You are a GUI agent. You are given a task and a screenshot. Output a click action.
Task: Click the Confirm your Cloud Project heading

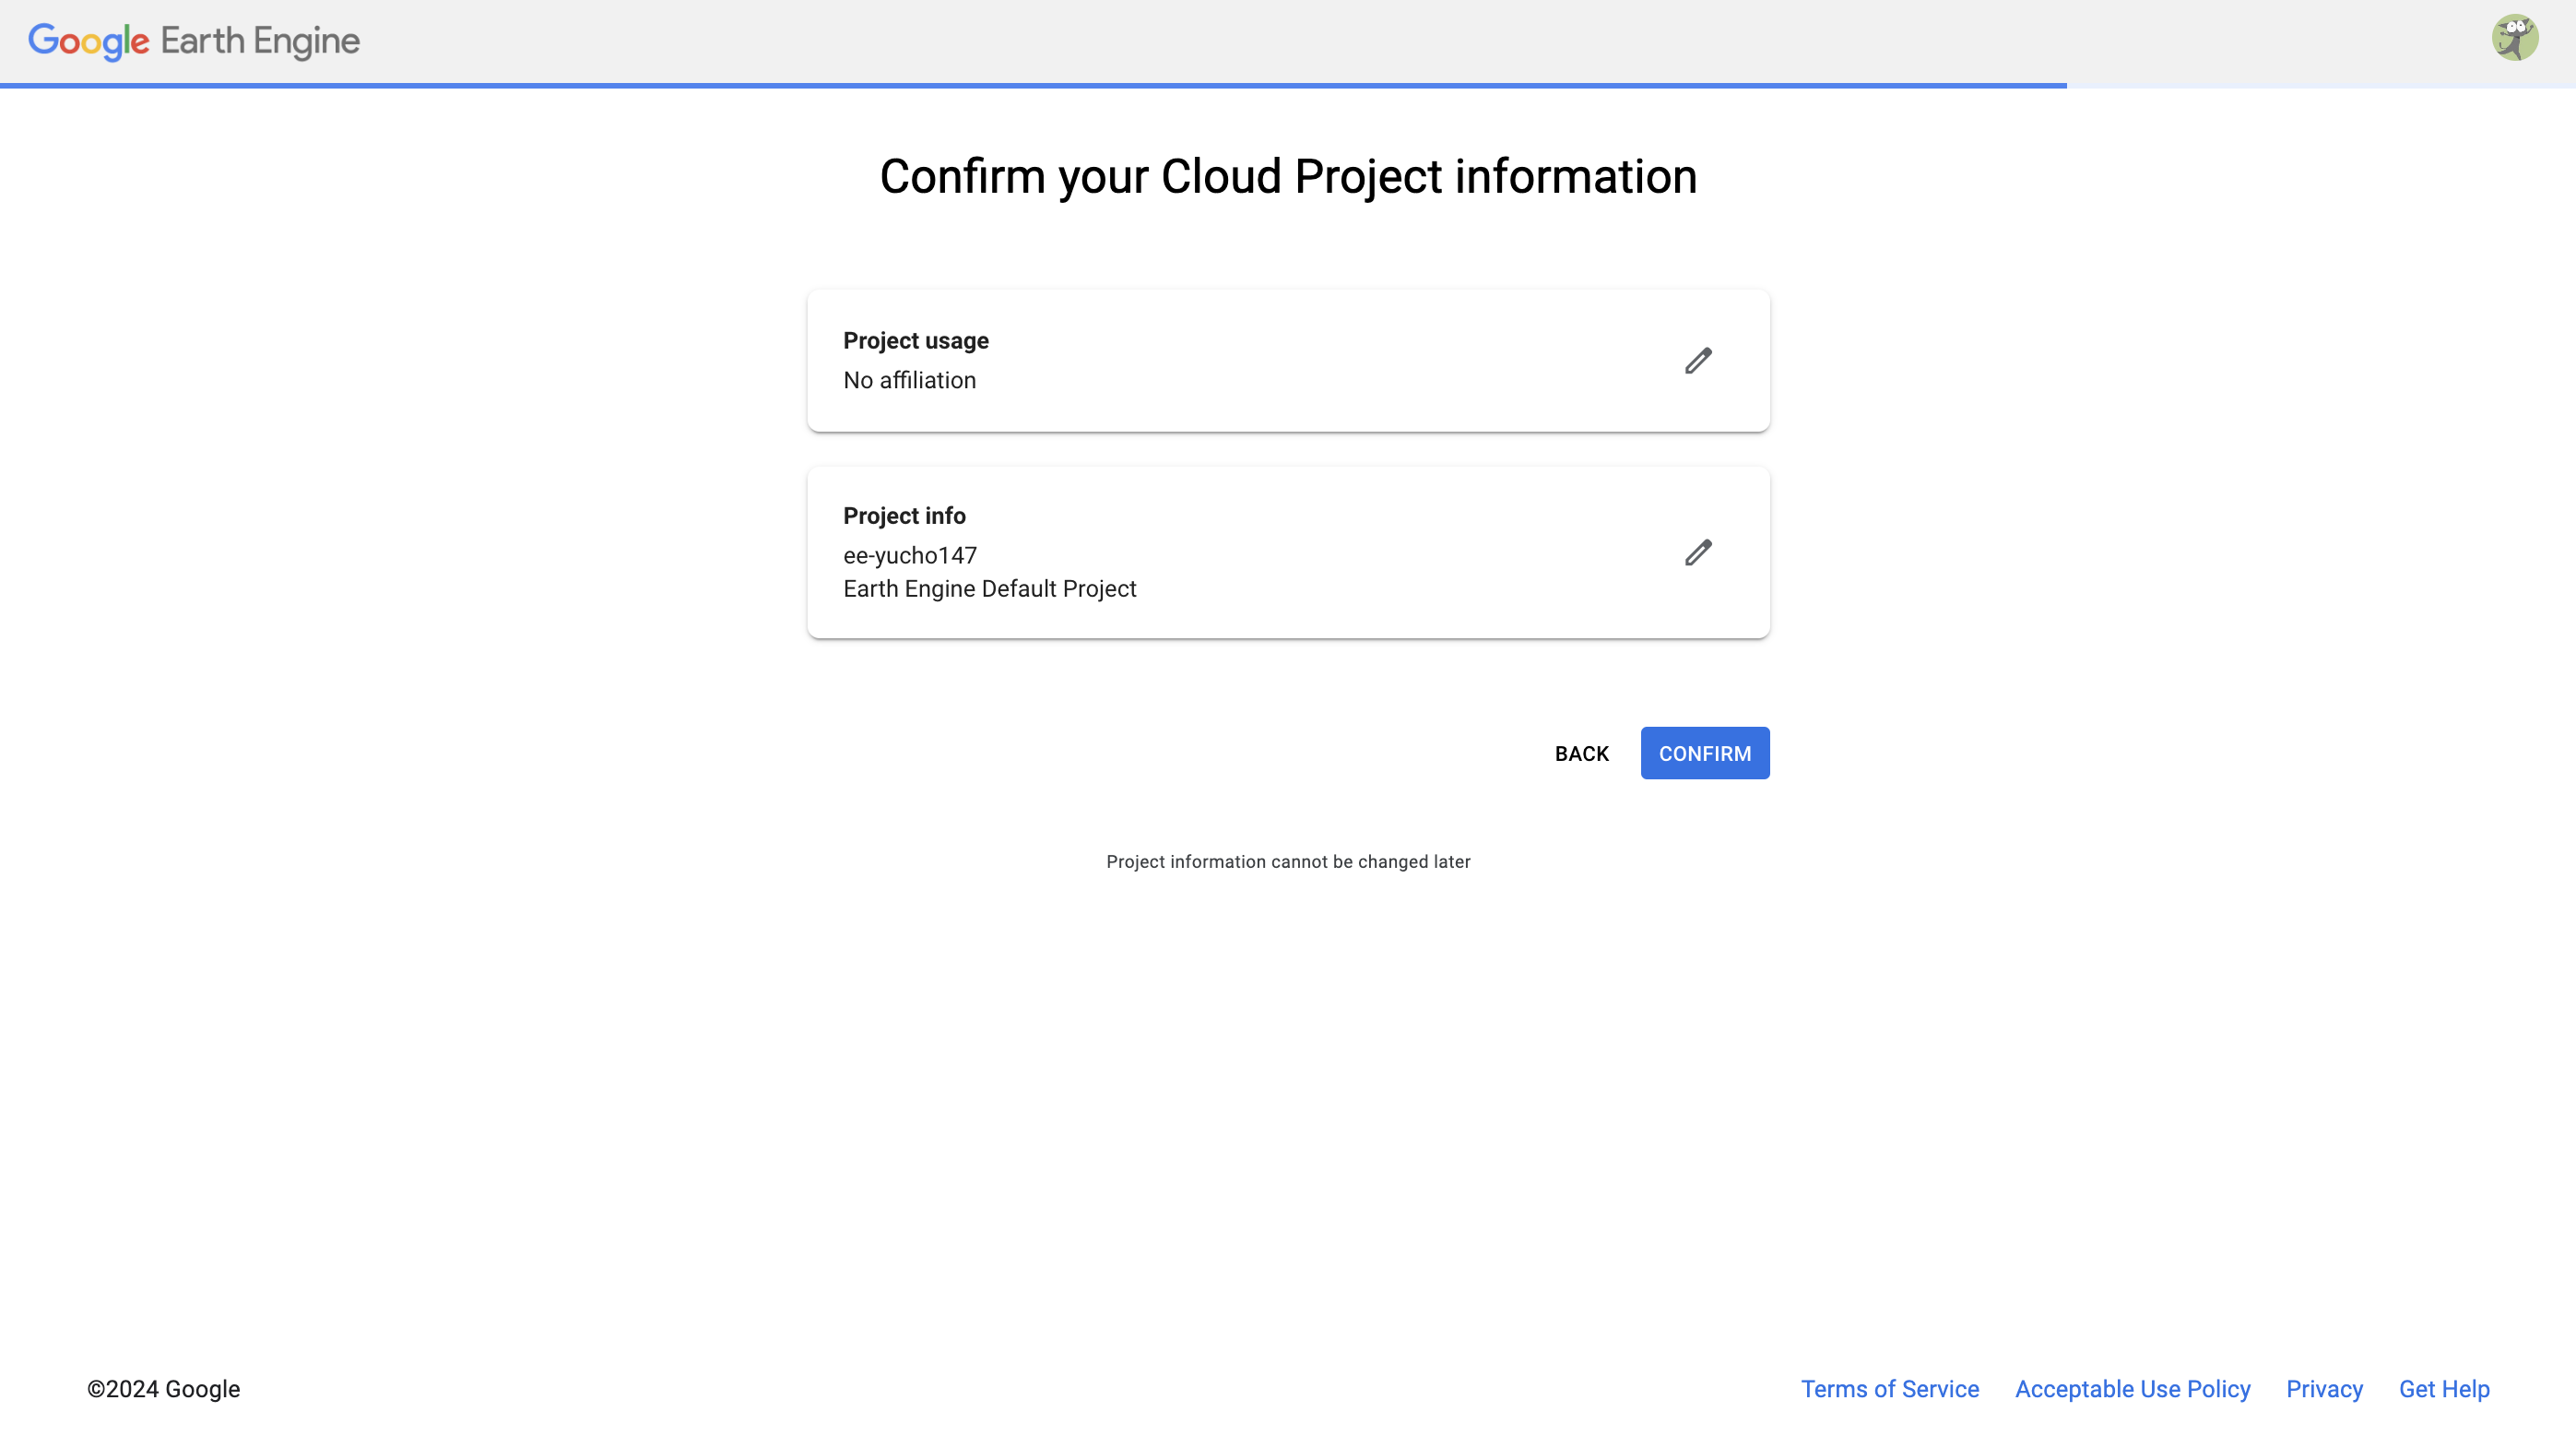coord(1288,177)
